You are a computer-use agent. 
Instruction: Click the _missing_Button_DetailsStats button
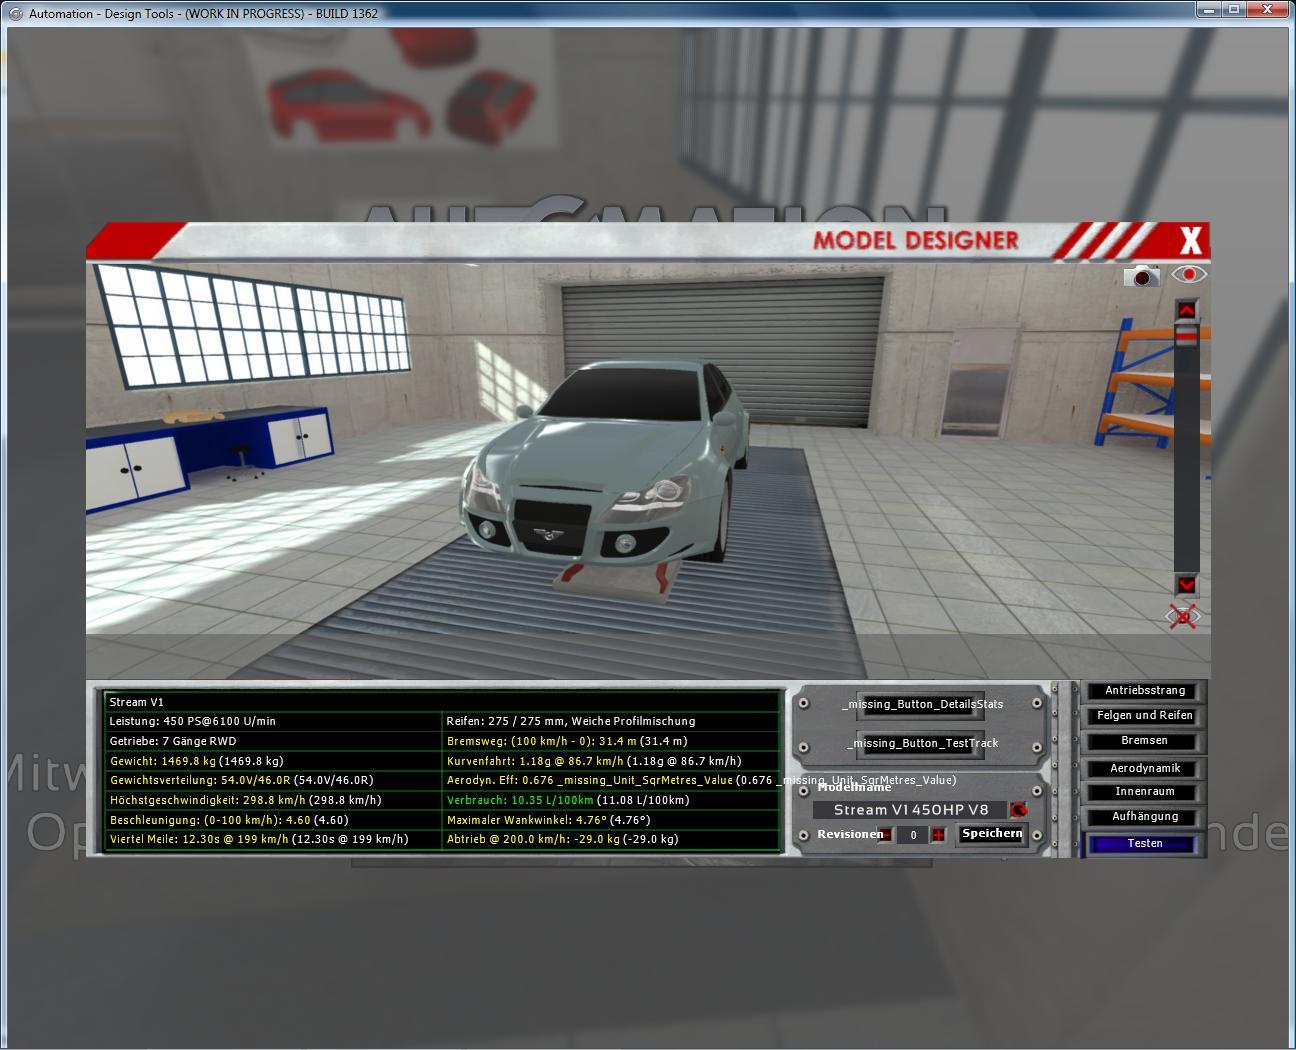click(x=921, y=704)
